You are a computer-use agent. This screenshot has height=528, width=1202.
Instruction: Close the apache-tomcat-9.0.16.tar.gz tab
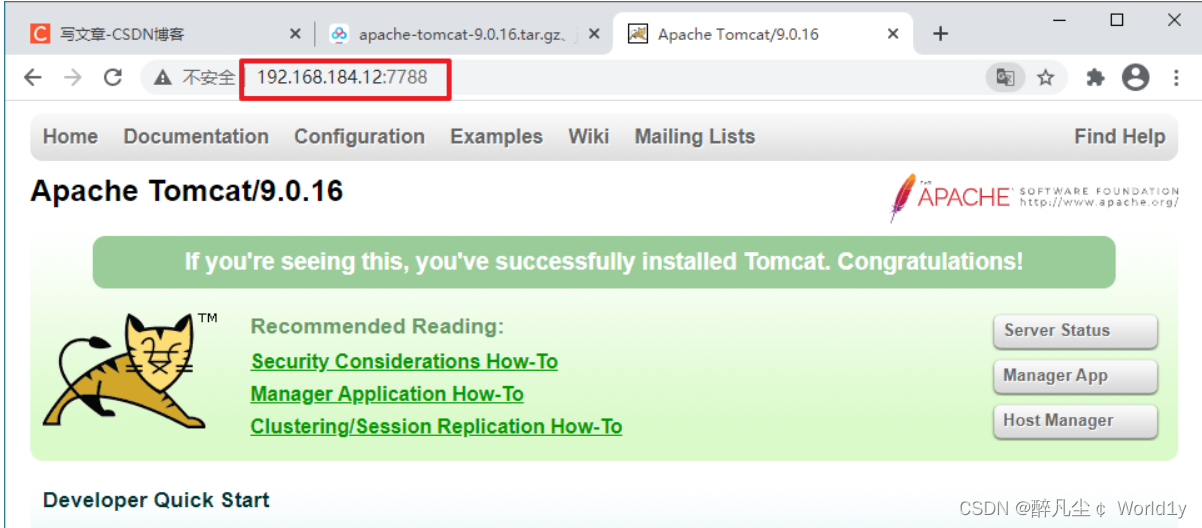594,34
